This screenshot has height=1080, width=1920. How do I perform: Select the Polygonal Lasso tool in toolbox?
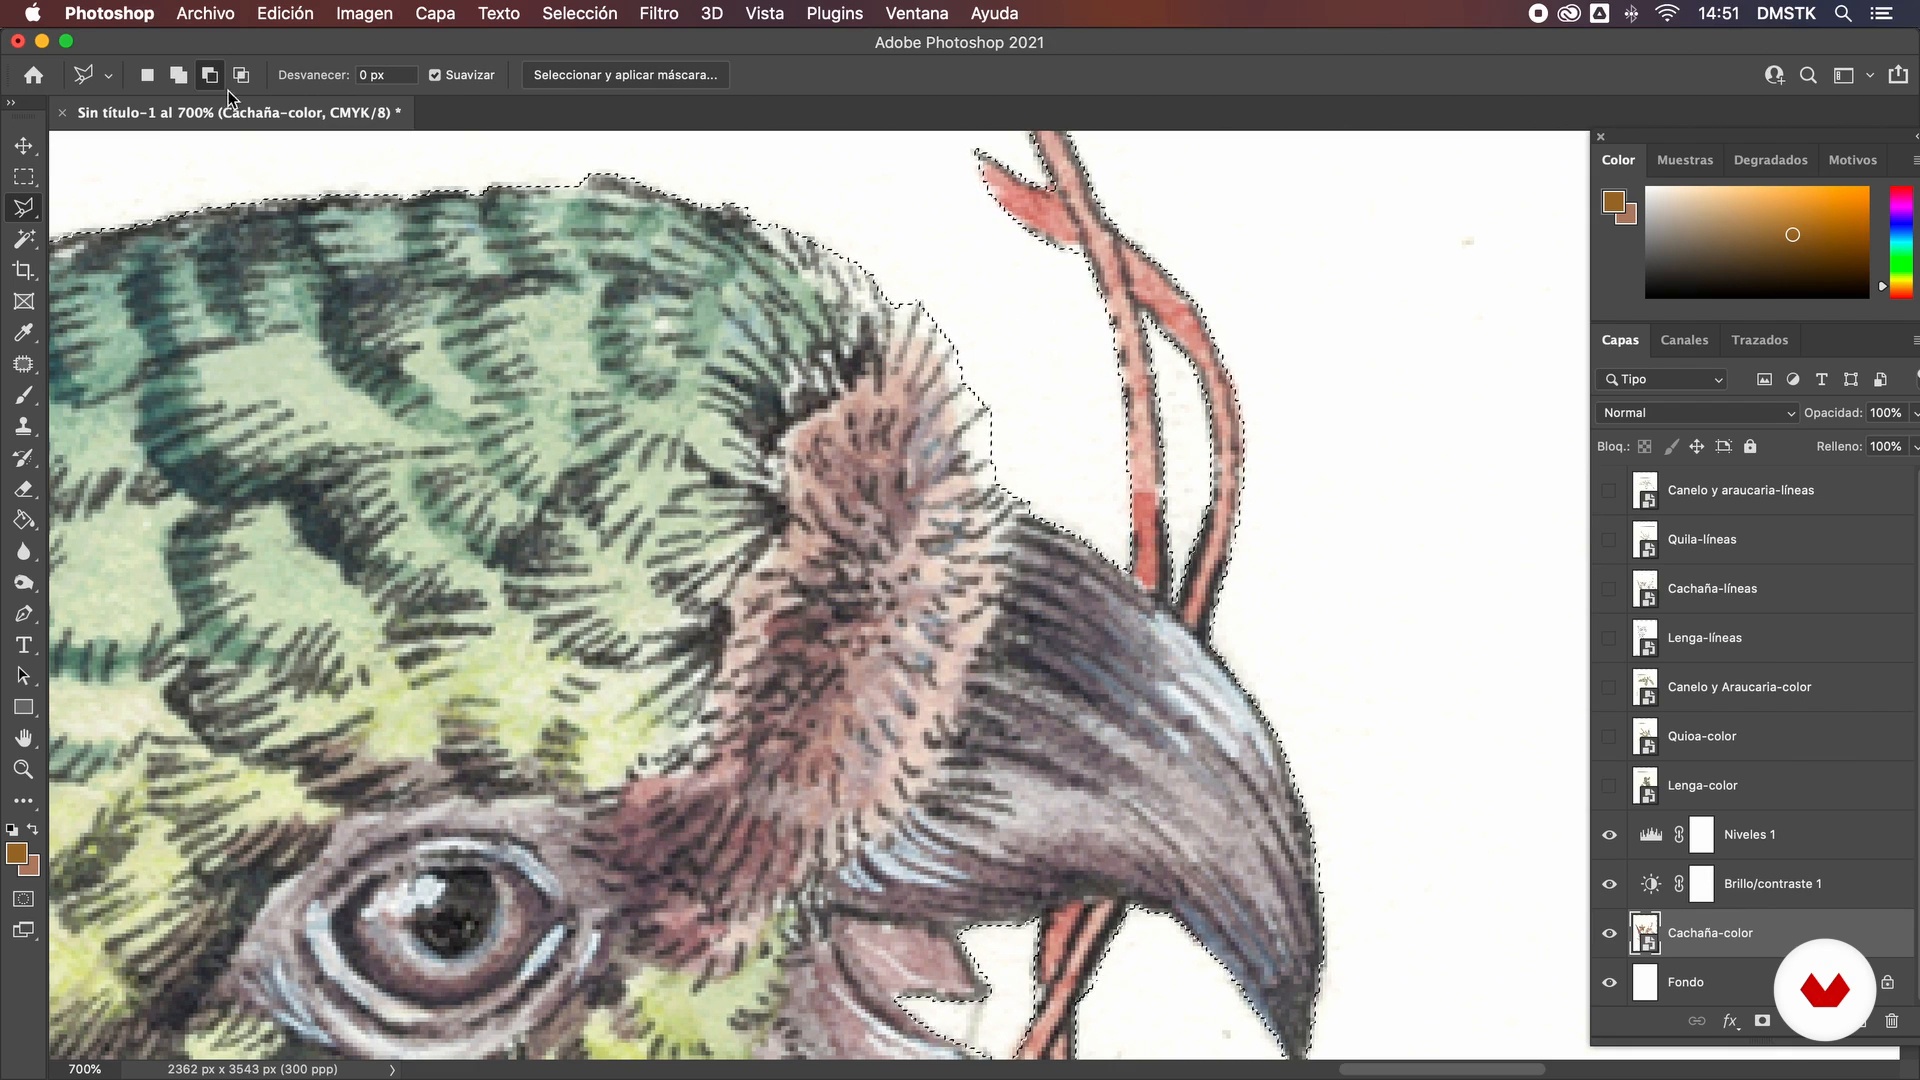click(x=24, y=208)
